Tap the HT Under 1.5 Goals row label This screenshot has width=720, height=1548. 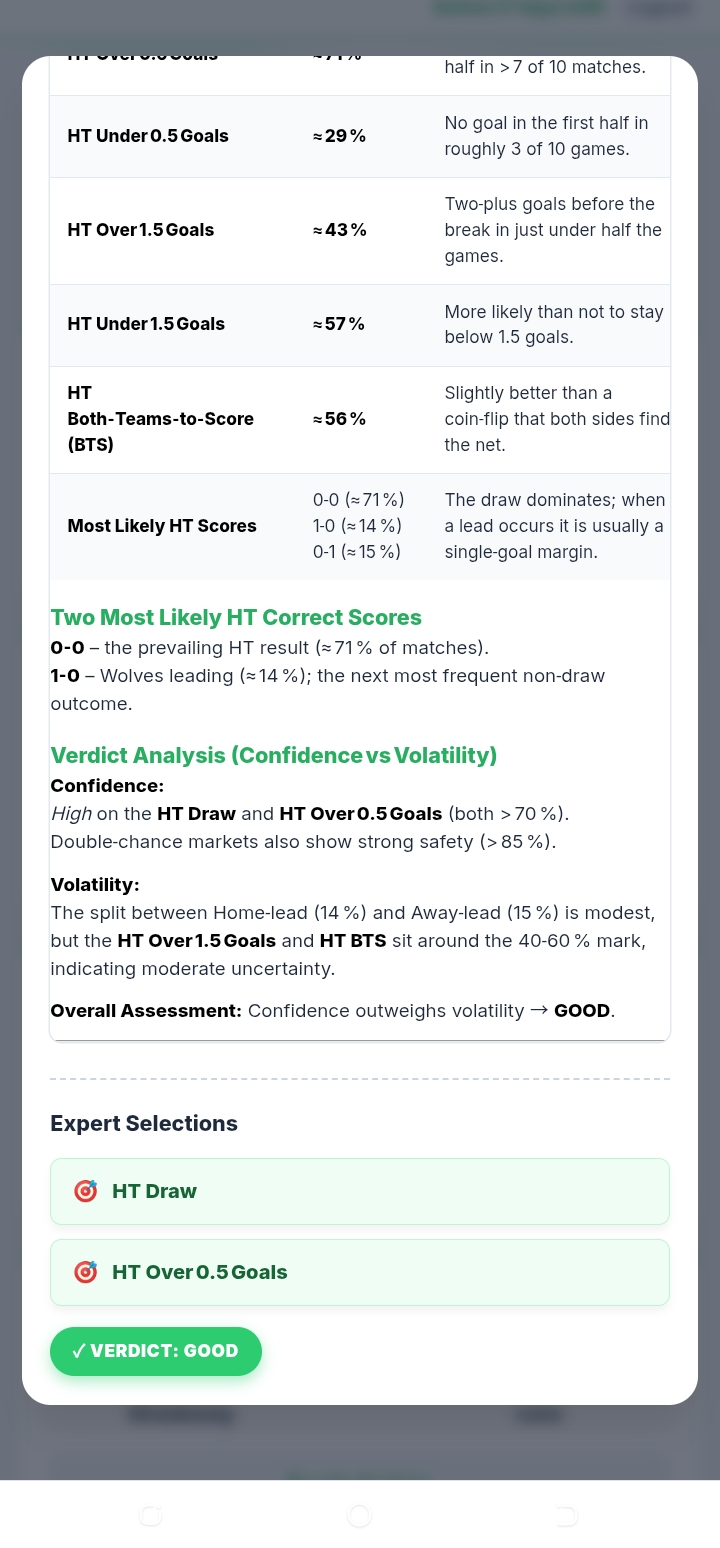coord(146,324)
